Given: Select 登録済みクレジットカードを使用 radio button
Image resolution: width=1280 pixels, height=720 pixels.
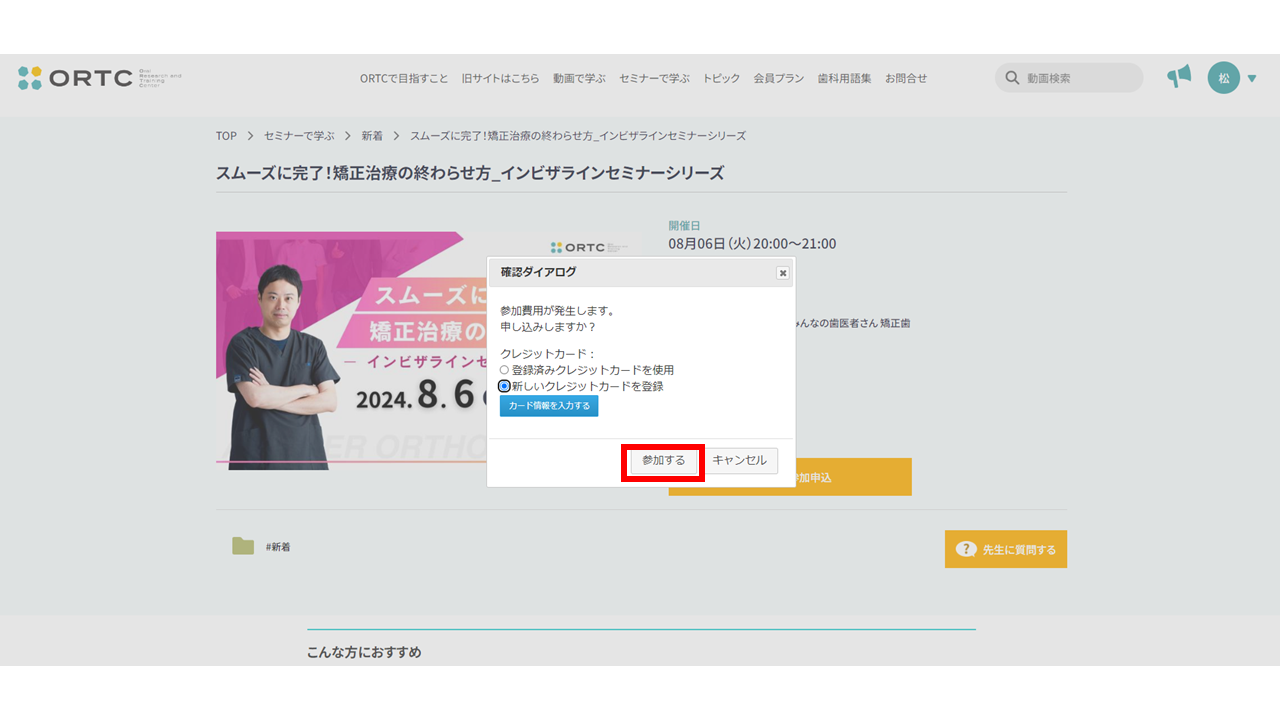Looking at the screenshot, I should tap(505, 370).
